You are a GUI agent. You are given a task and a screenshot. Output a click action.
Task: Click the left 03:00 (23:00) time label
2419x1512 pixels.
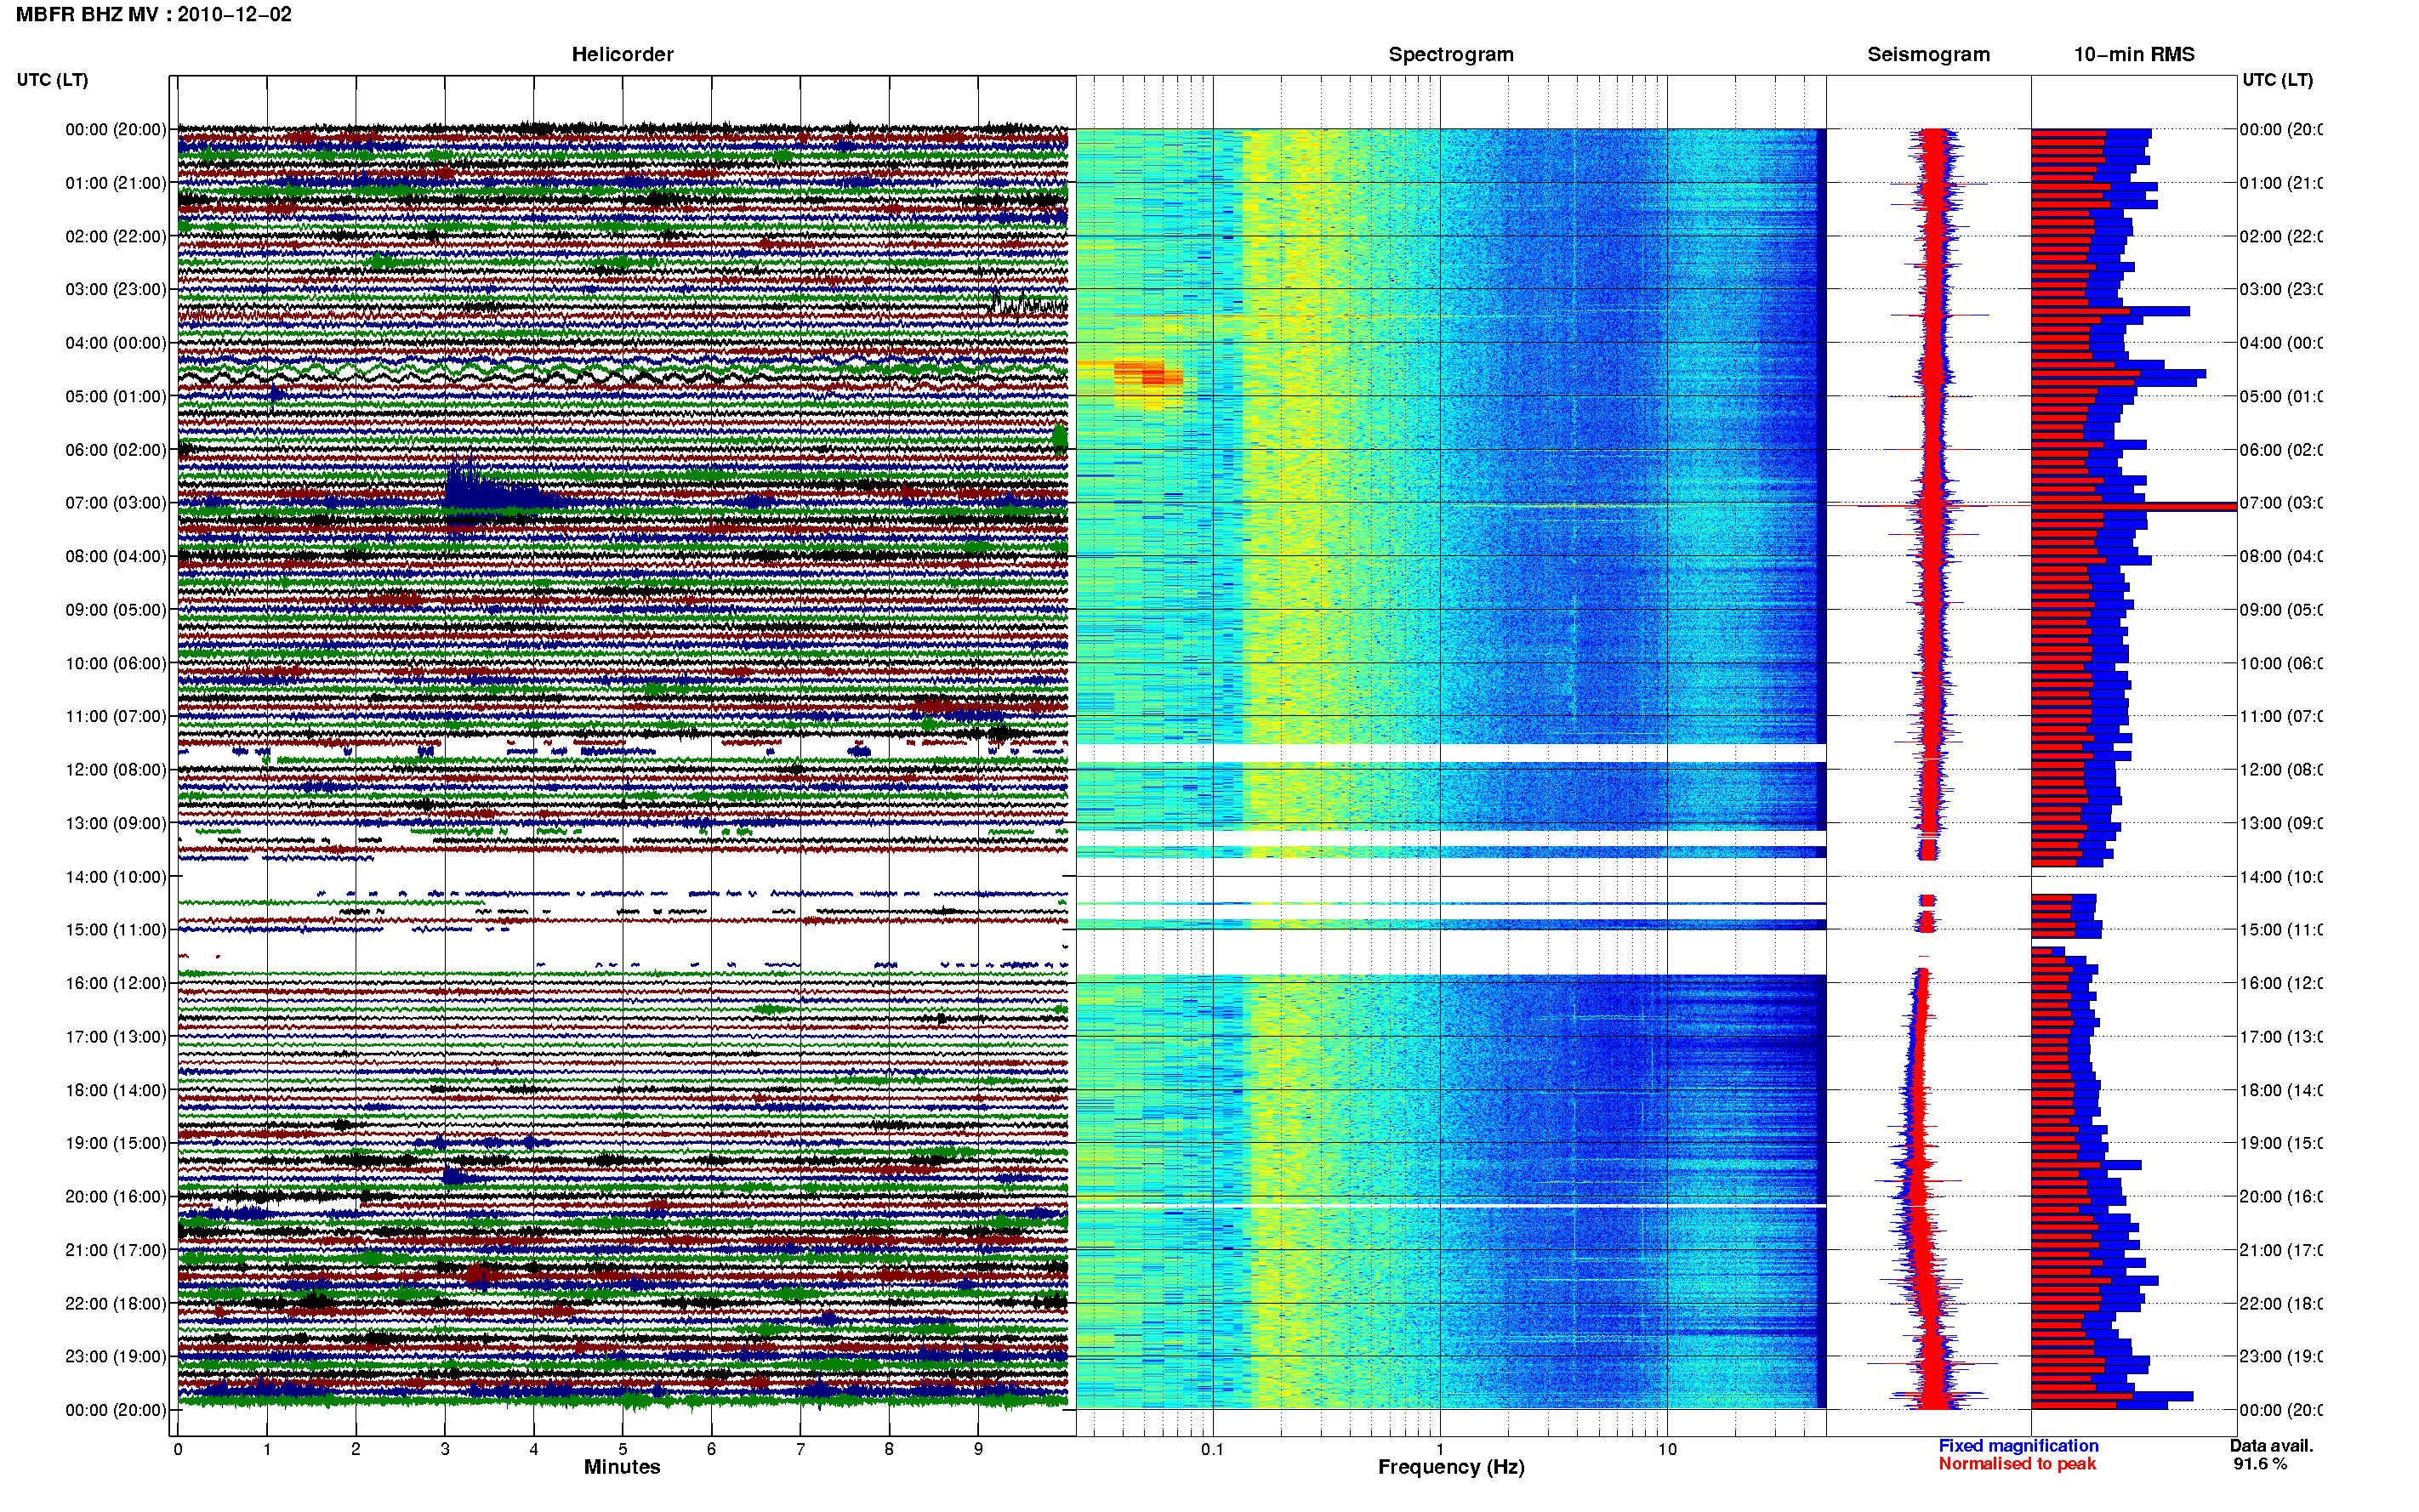(x=116, y=289)
